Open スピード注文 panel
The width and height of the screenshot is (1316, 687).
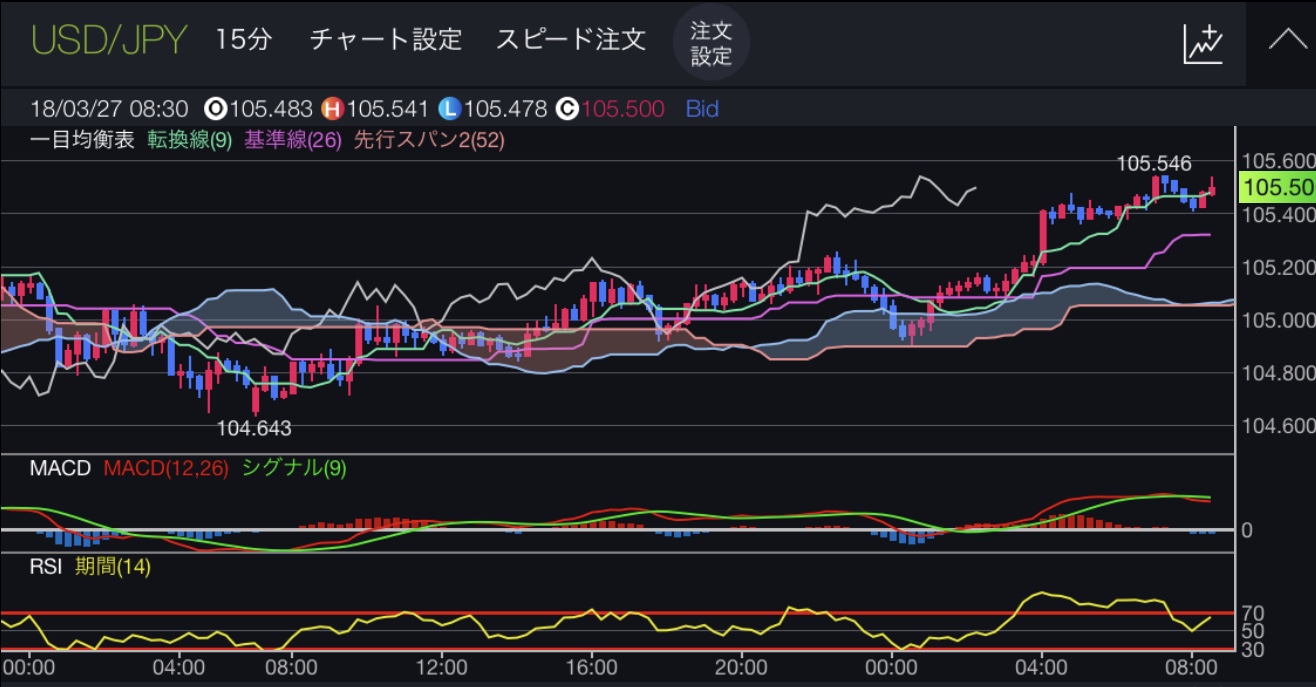point(570,40)
